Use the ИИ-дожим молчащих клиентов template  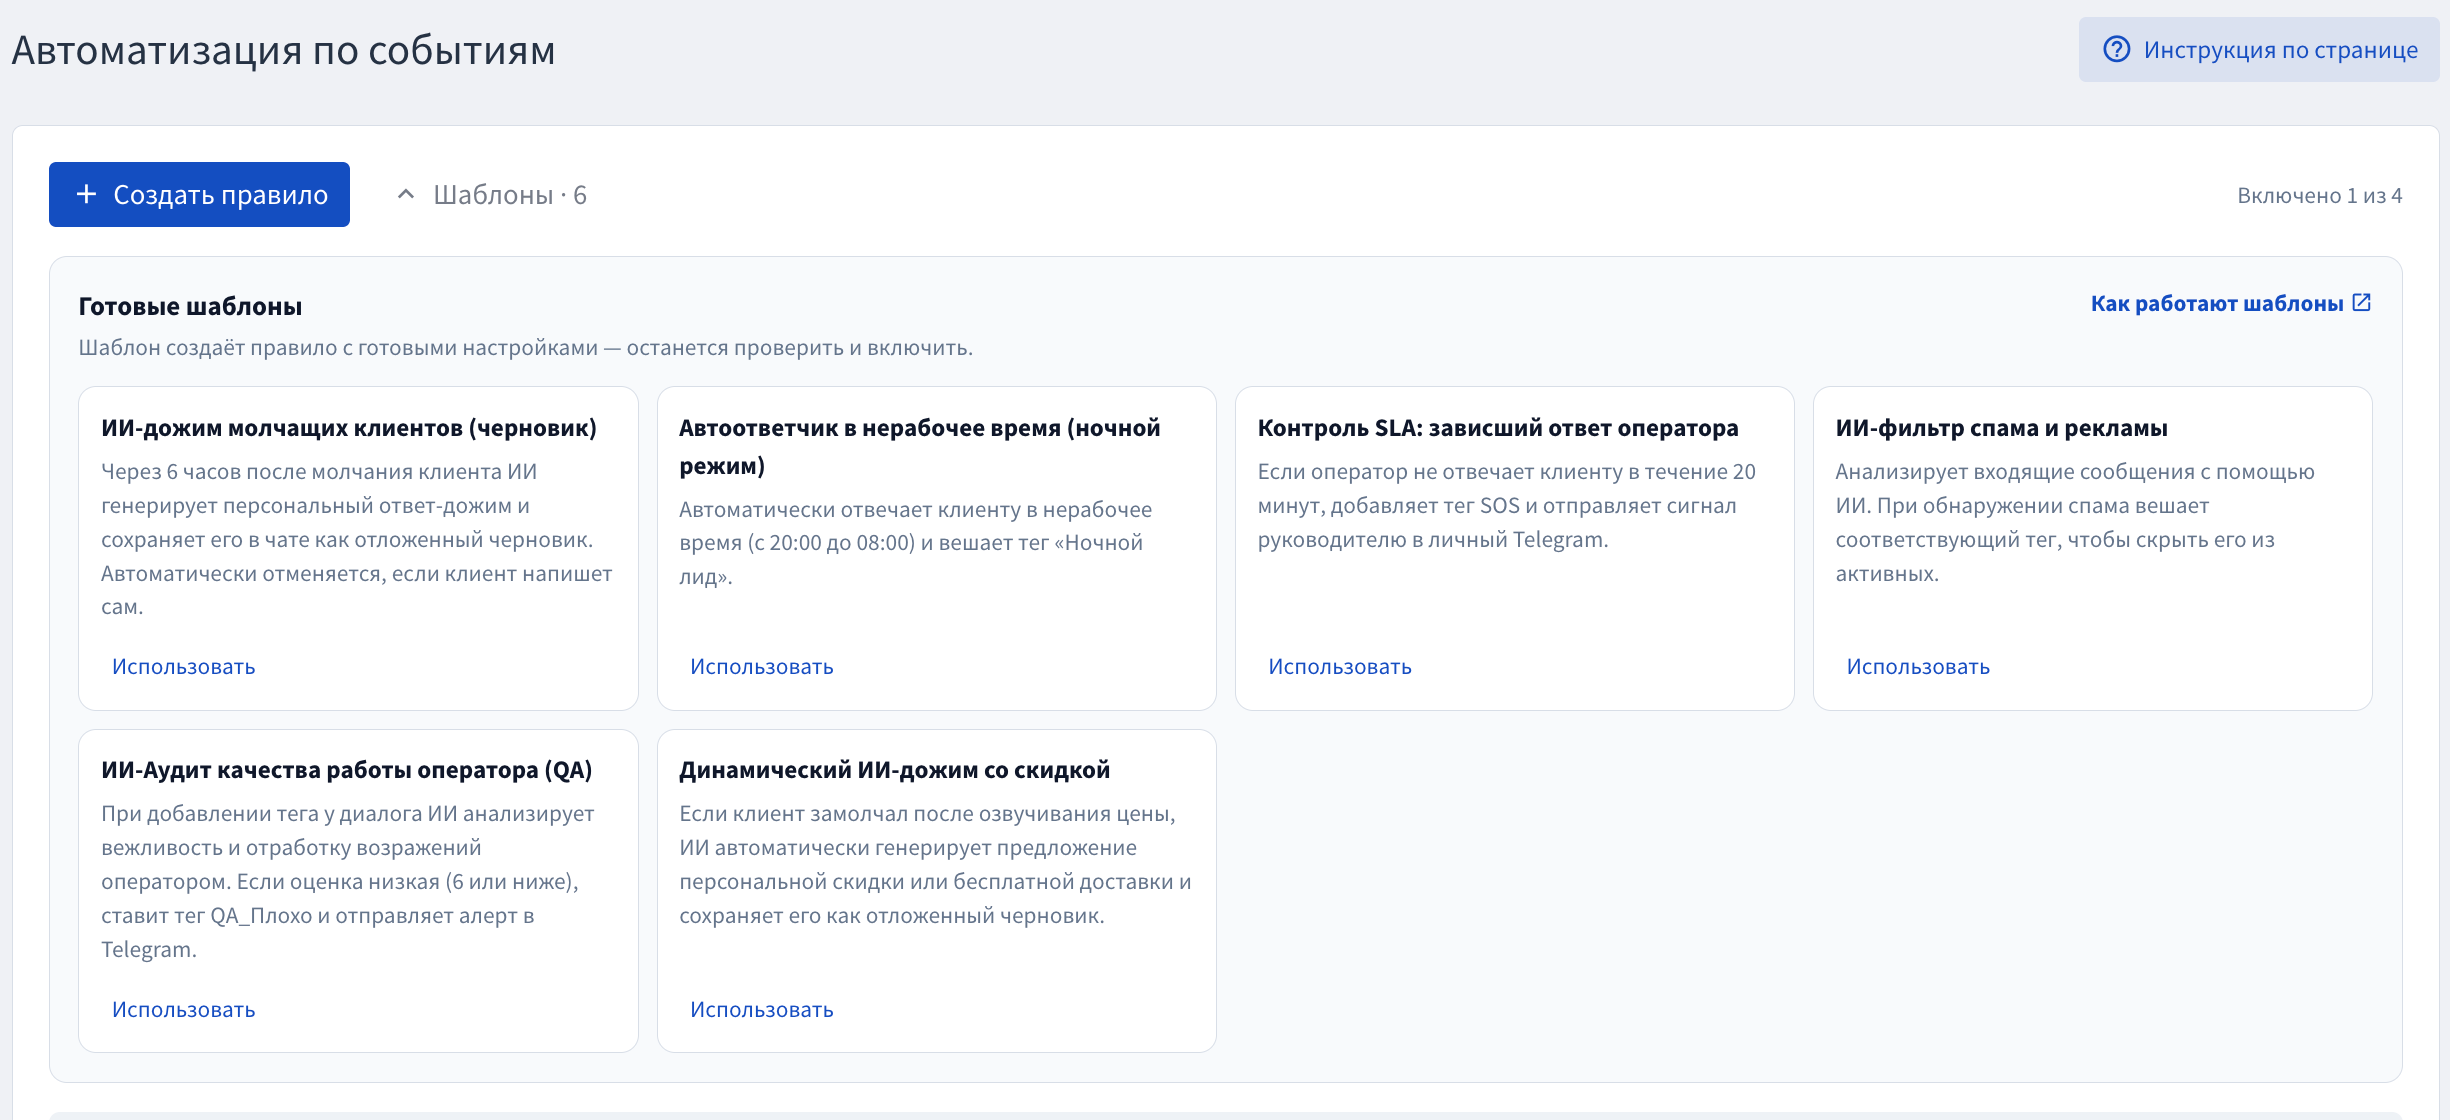coord(184,667)
